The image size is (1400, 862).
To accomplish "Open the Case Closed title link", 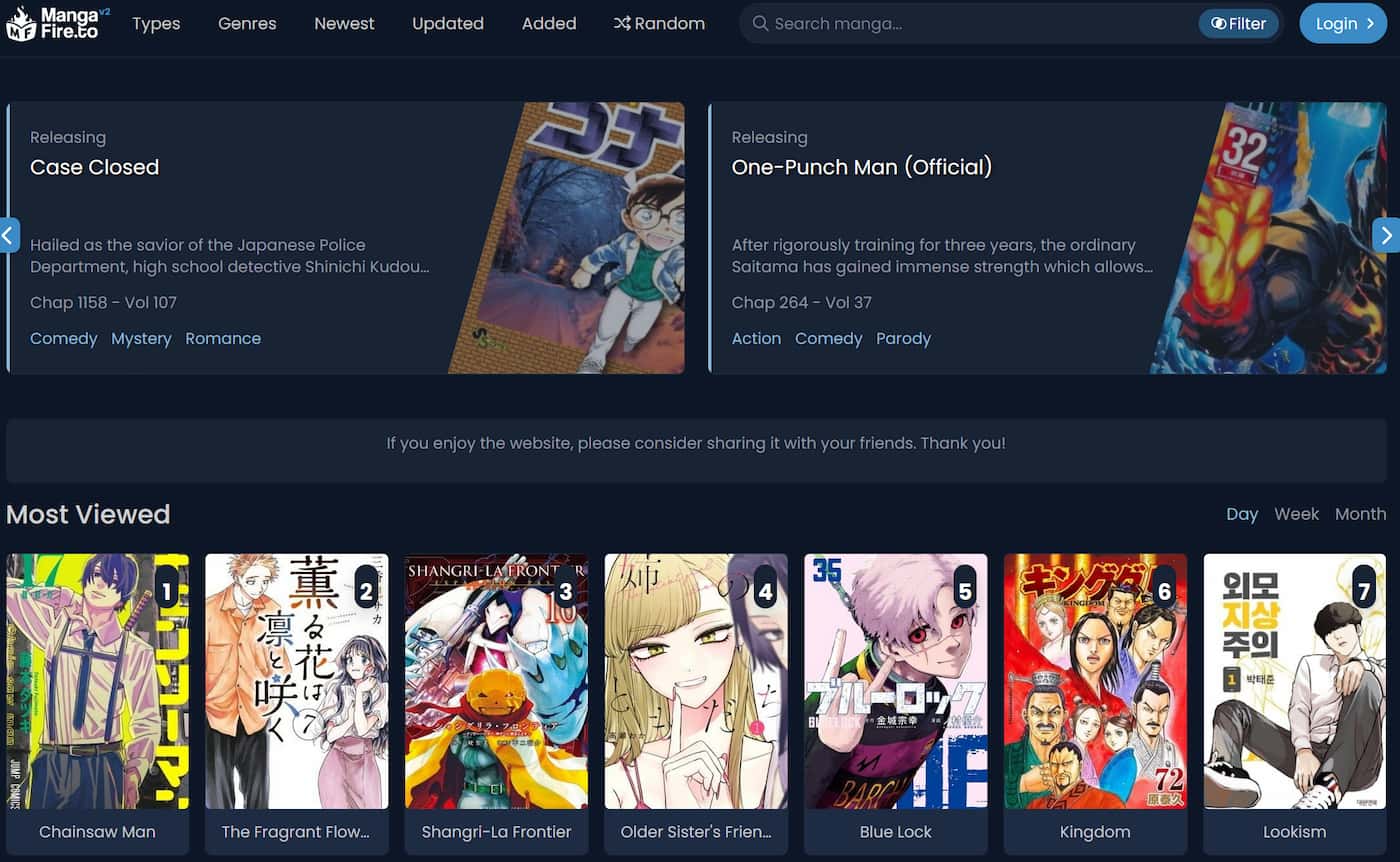I will (x=95, y=167).
